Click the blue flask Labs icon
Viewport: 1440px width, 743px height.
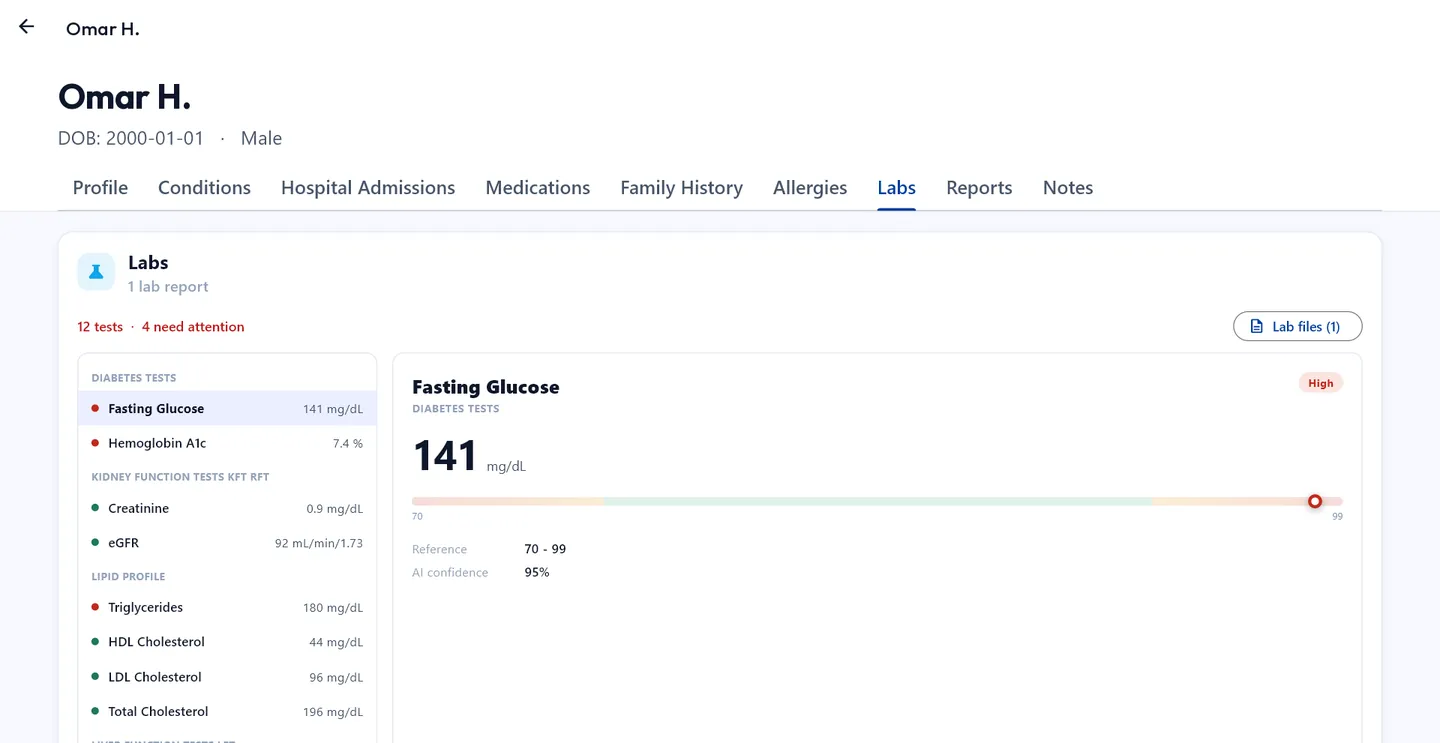(x=96, y=272)
